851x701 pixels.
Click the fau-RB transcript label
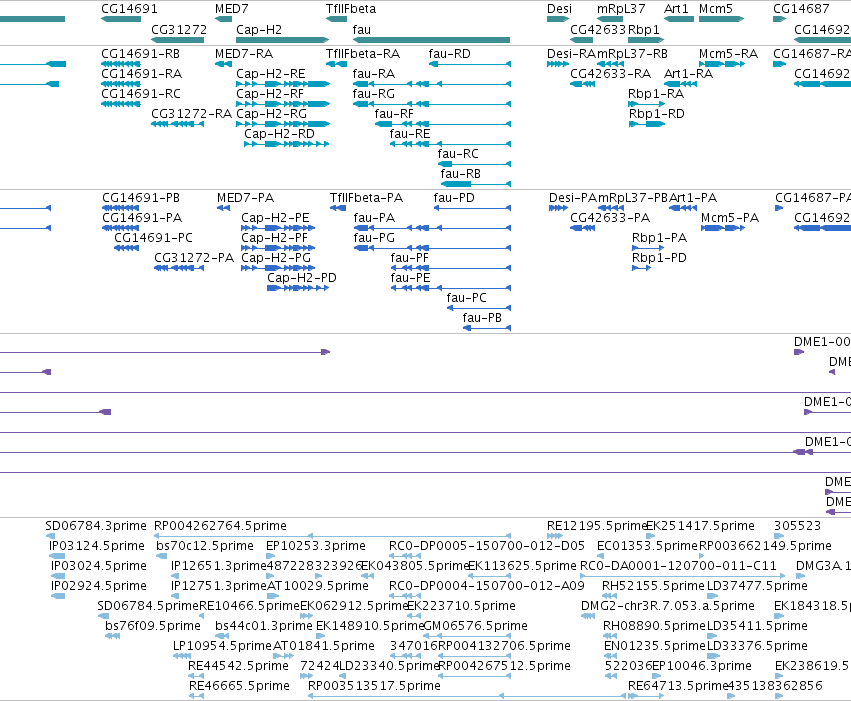(x=461, y=174)
